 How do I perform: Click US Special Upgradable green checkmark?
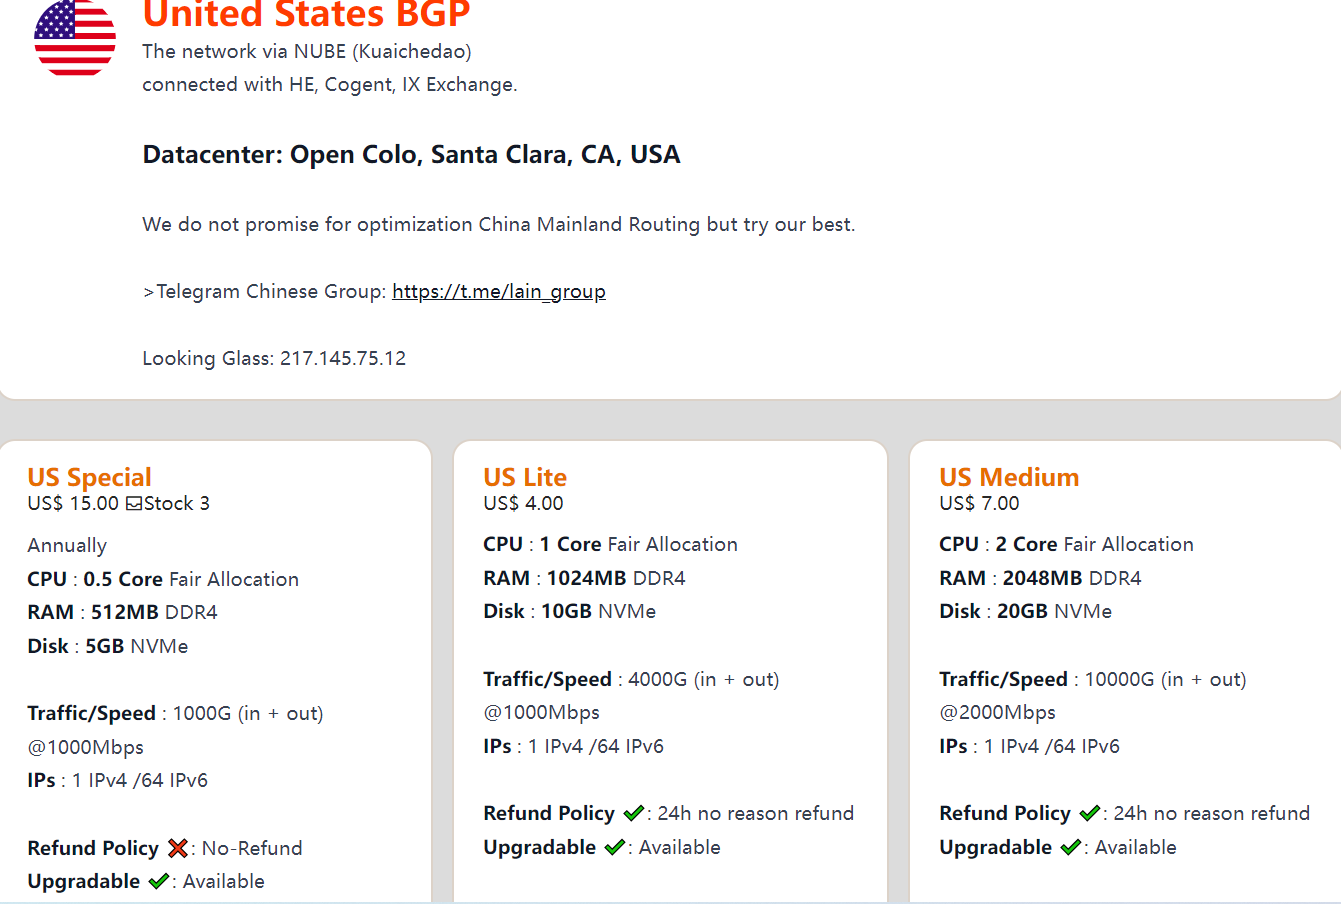pyautogui.click(x=158, y=881)
